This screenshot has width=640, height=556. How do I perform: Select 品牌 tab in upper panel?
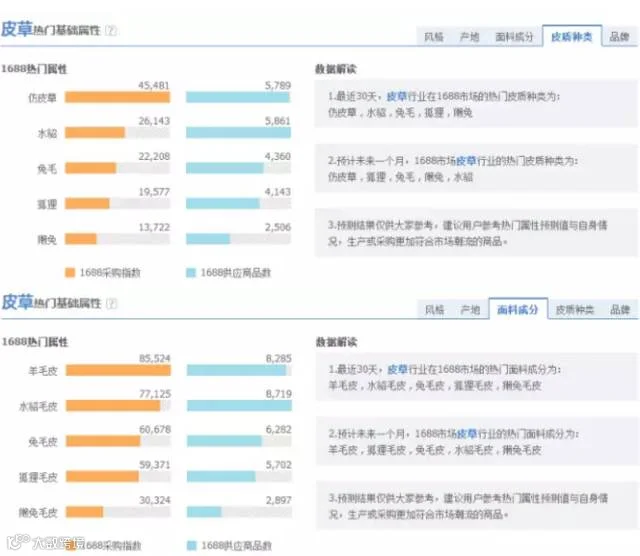(x=619, y=37)
